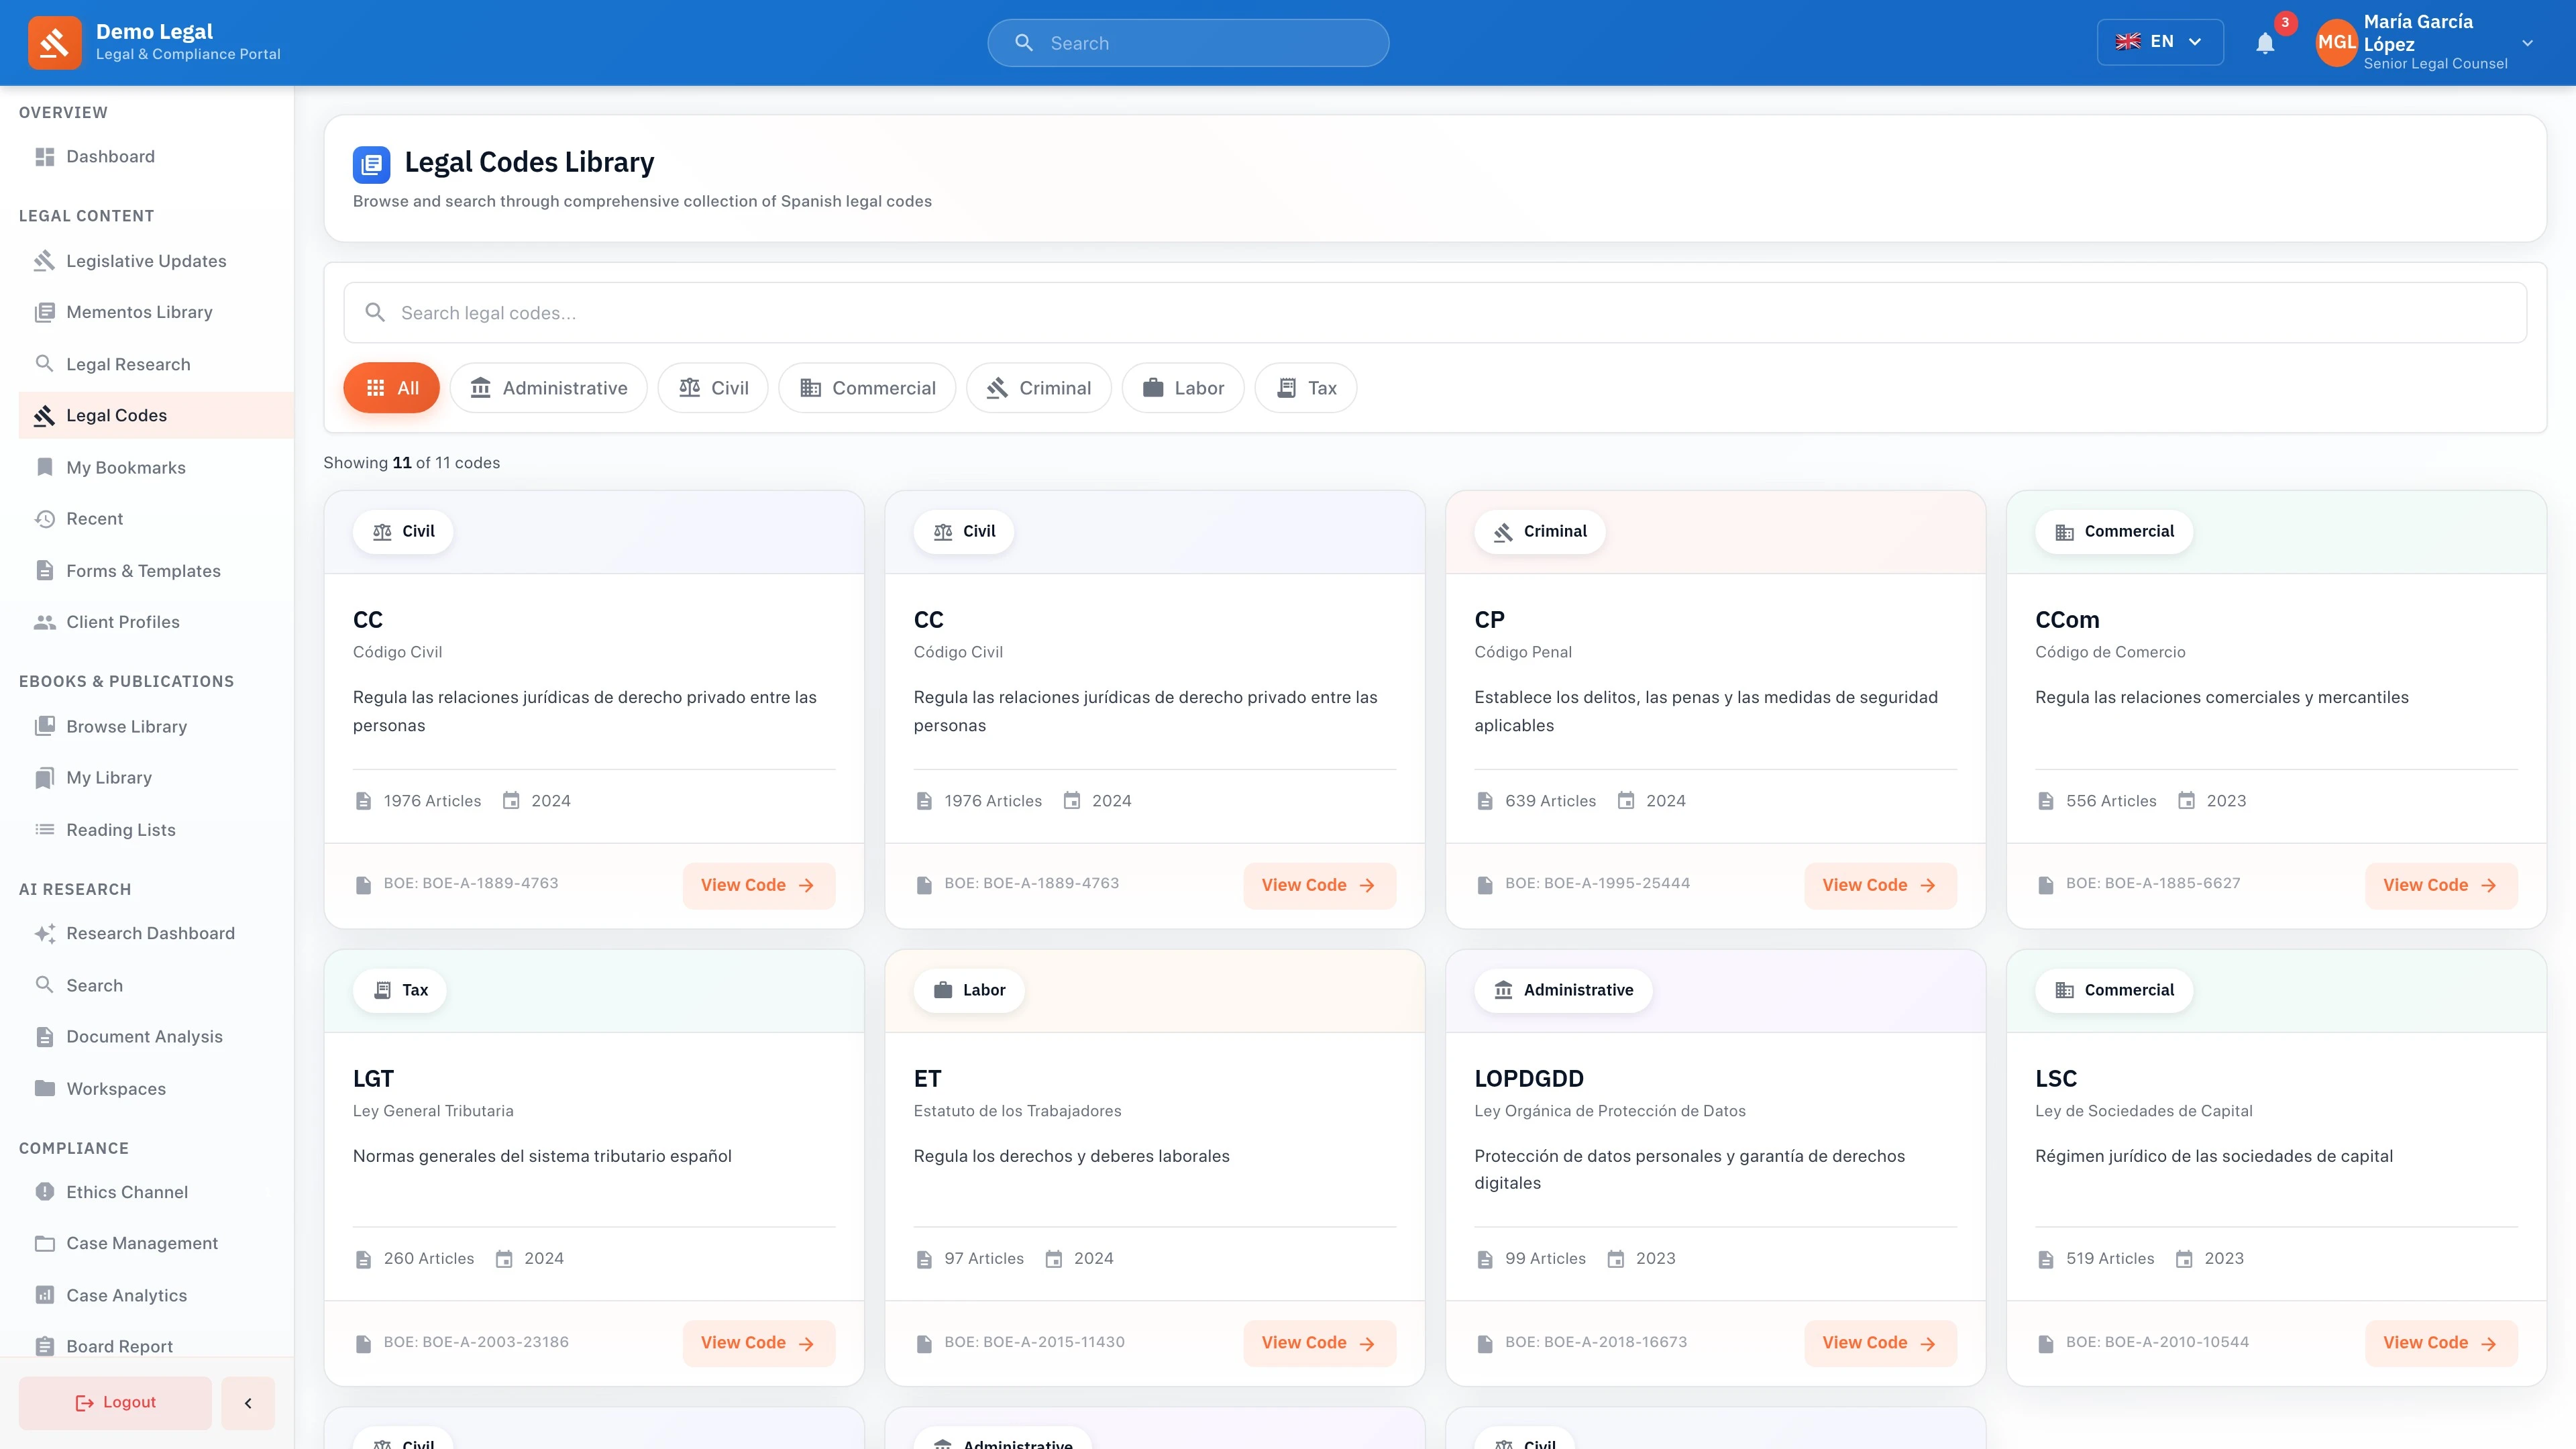Viewport: 2576px width, 1449px height.
Task: Select the Legislative Updates gavel icon
Action: [x=45, y=260]
